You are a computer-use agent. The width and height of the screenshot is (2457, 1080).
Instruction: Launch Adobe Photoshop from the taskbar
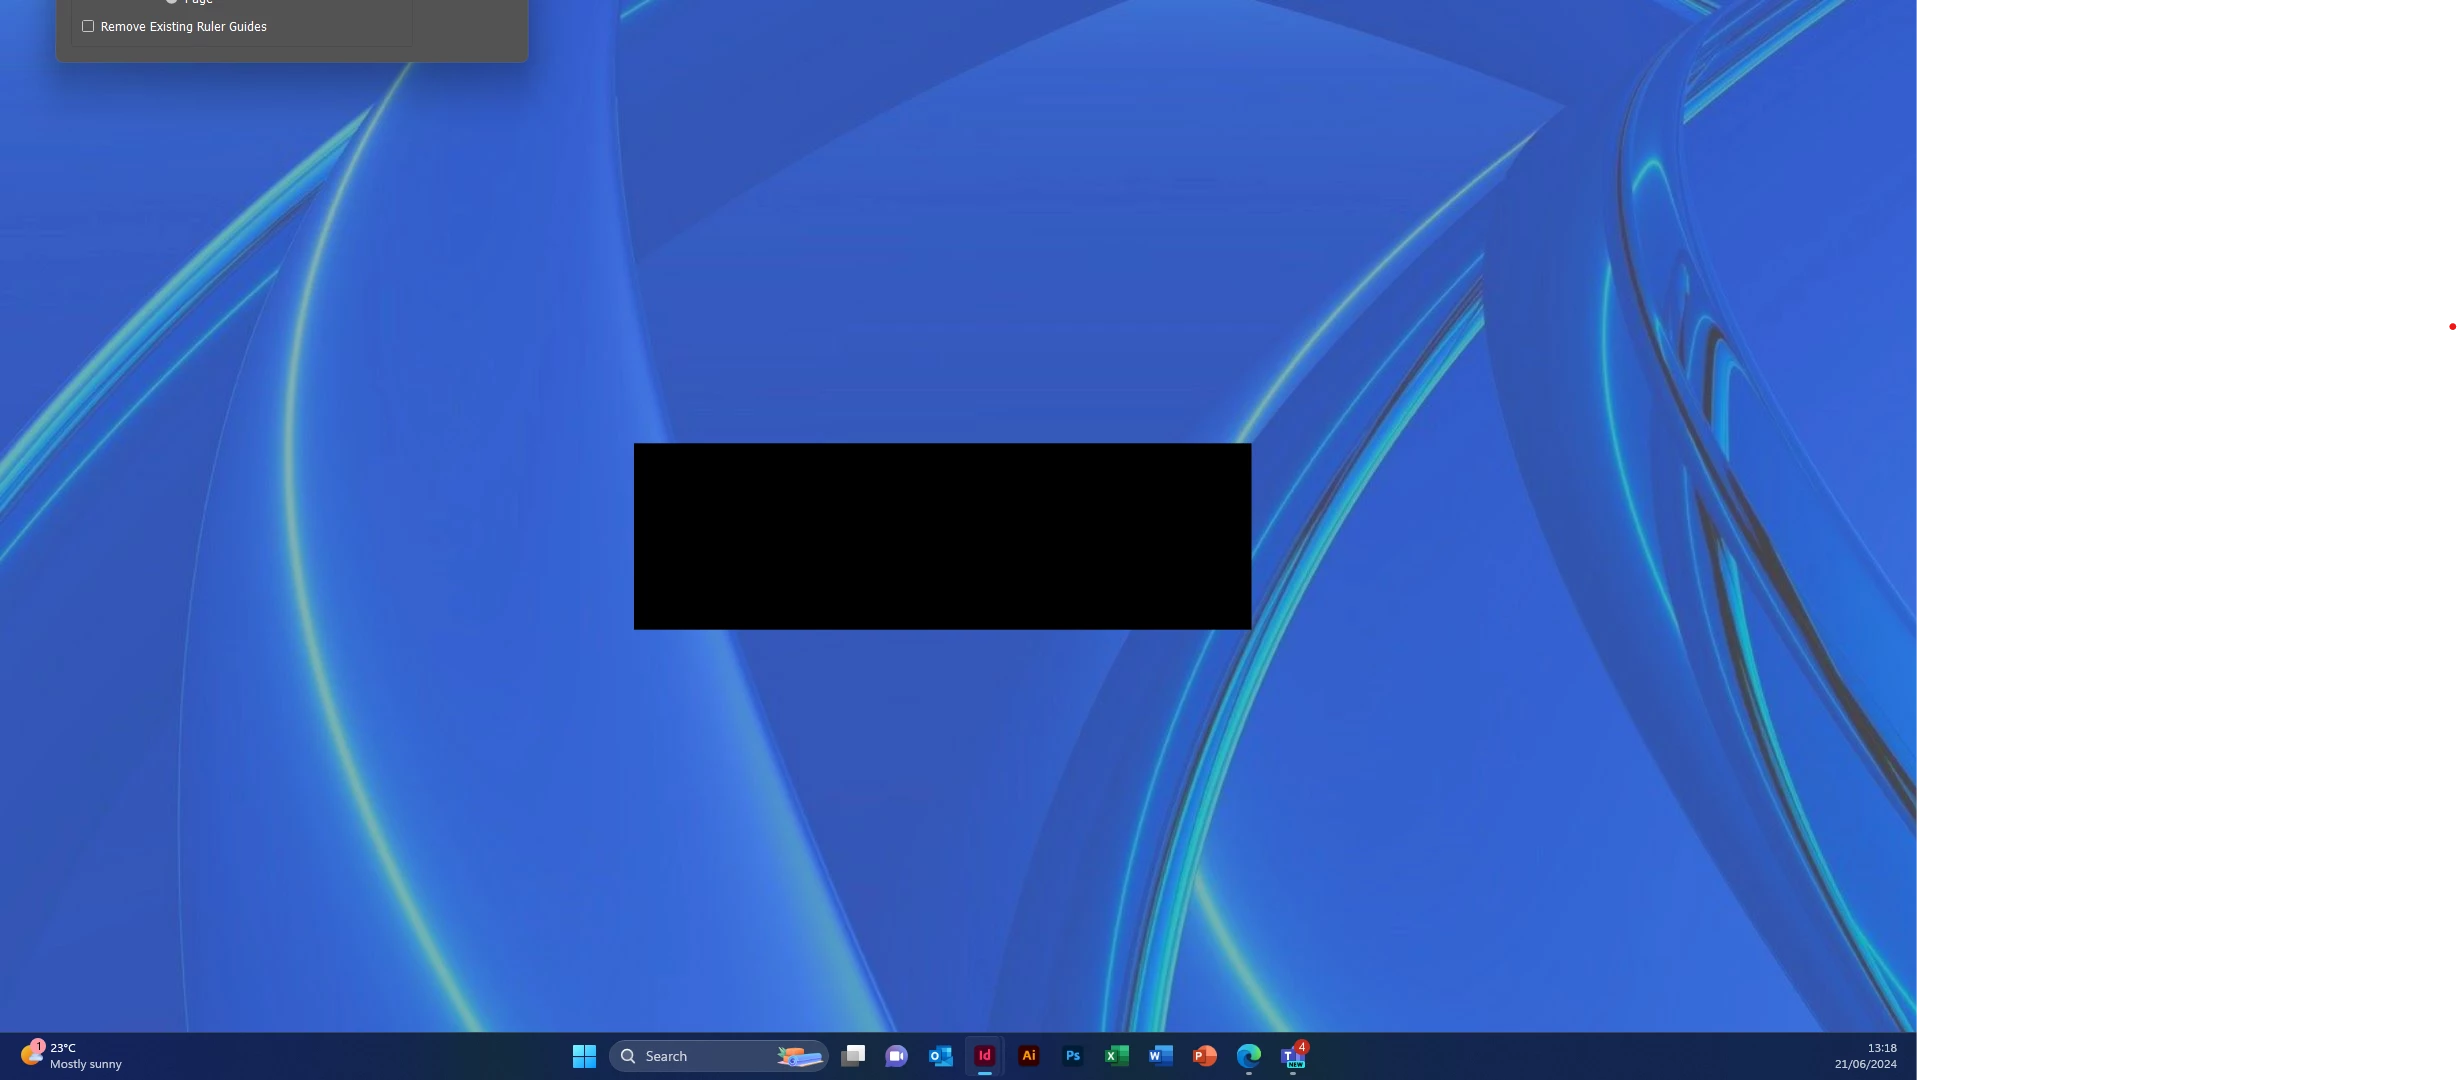1073,1056
